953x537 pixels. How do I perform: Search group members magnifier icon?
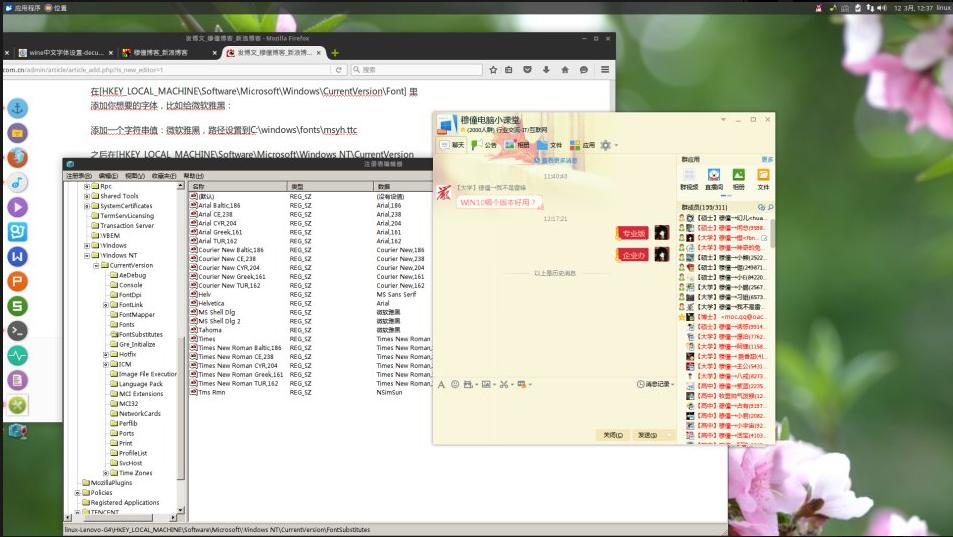[770, 208]
